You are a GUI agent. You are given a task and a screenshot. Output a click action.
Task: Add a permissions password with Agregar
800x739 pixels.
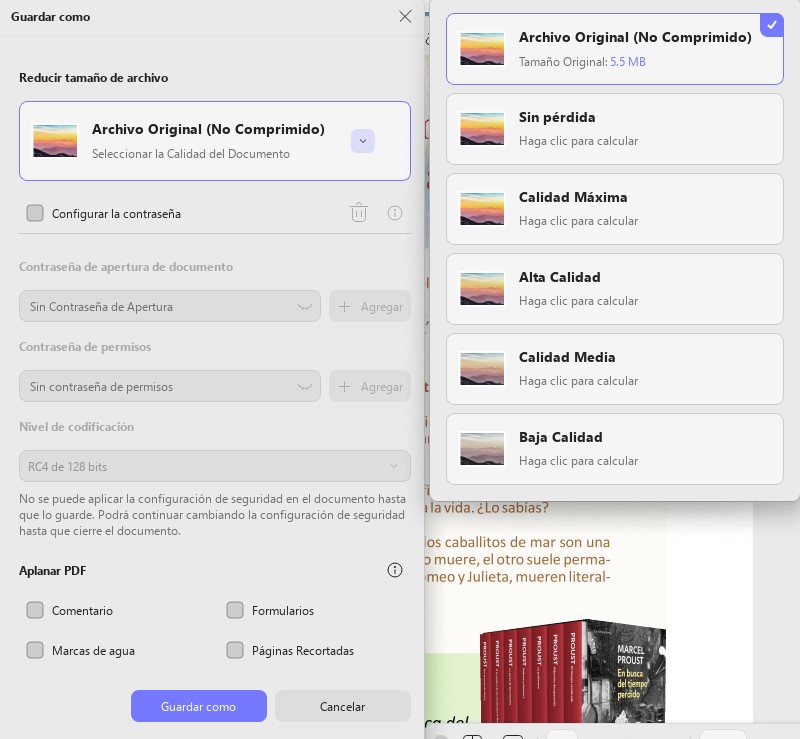(370, 386)
